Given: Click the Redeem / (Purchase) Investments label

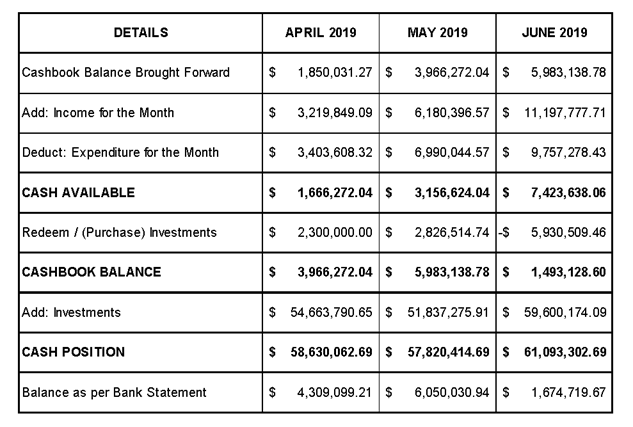Looking at the screenshot, I should point(119,232).
